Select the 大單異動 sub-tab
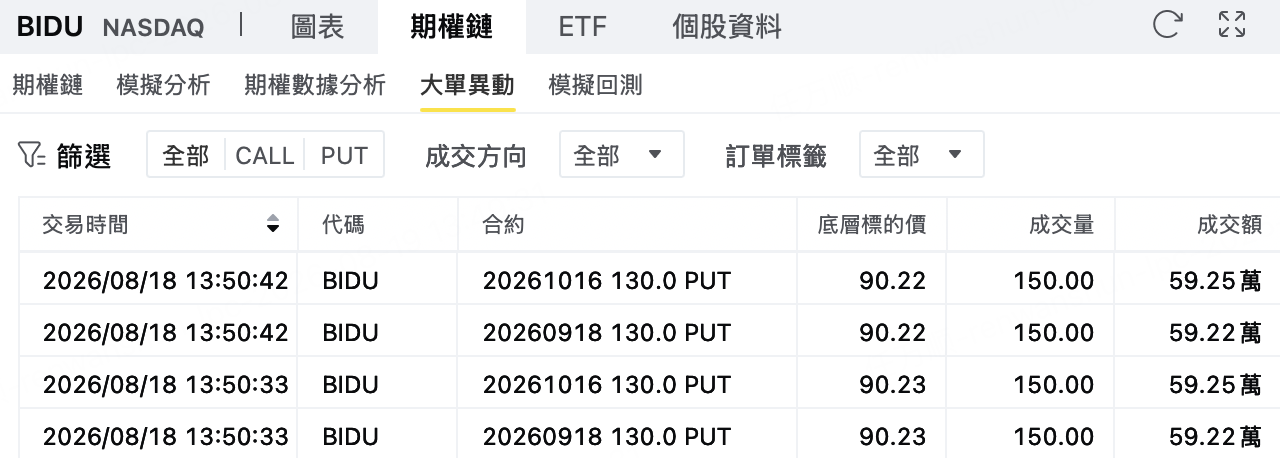This screenshot has height=458, width=1280. point(467,85)
